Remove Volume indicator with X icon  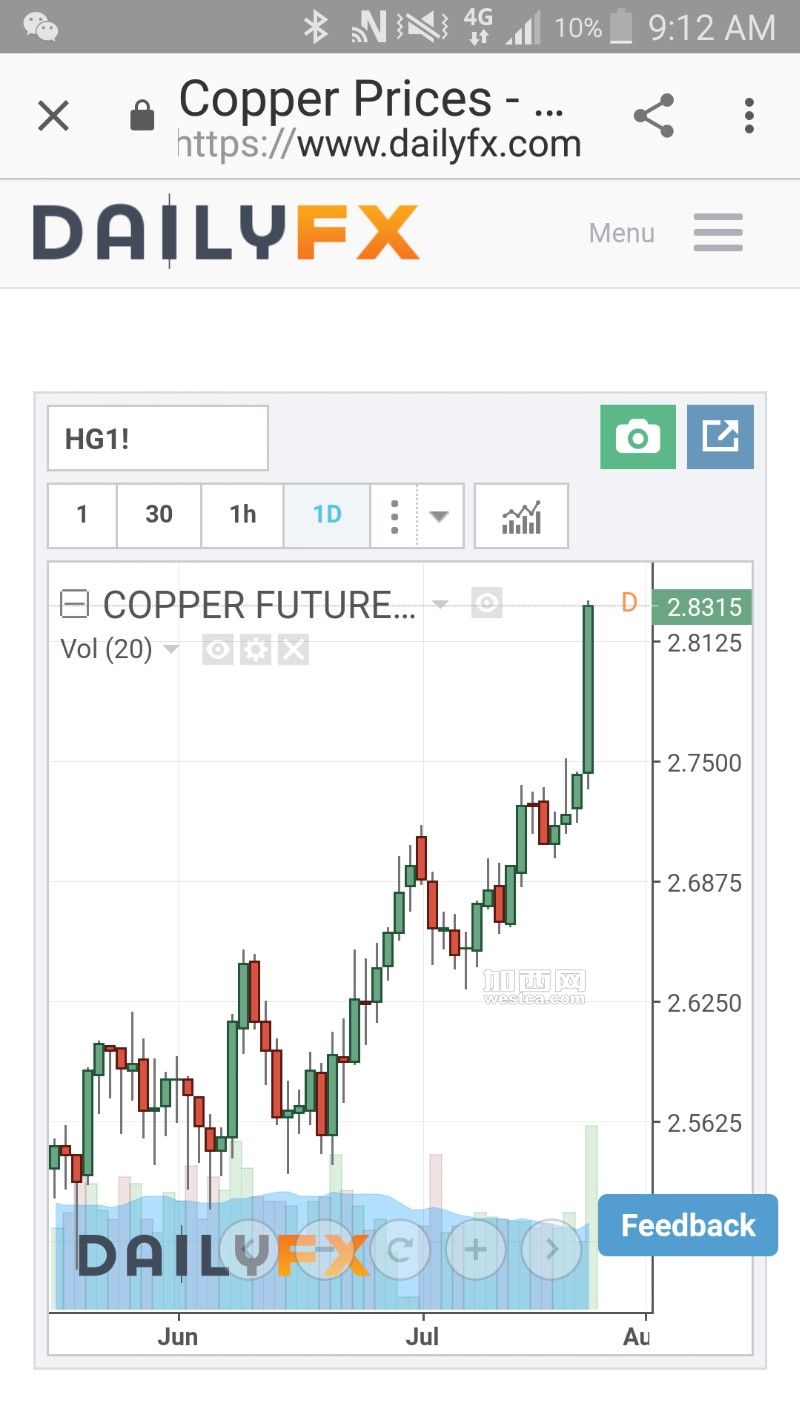click(x=293, y=650)
